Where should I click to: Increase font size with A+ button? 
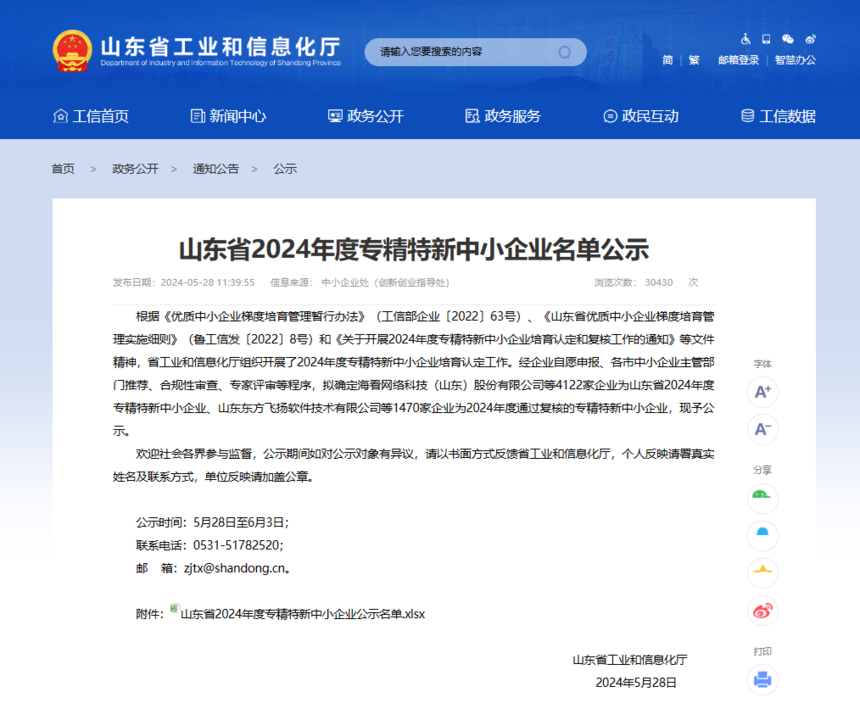click(762, 392)
